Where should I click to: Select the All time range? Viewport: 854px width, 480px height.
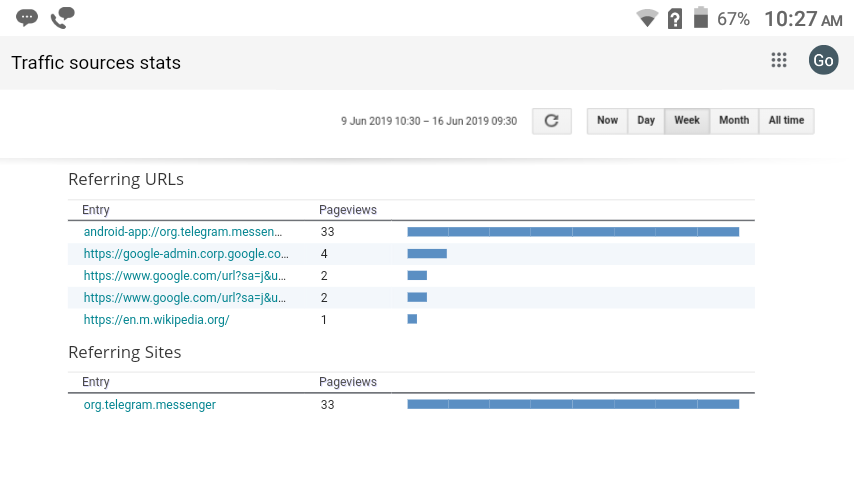(786, 120)
